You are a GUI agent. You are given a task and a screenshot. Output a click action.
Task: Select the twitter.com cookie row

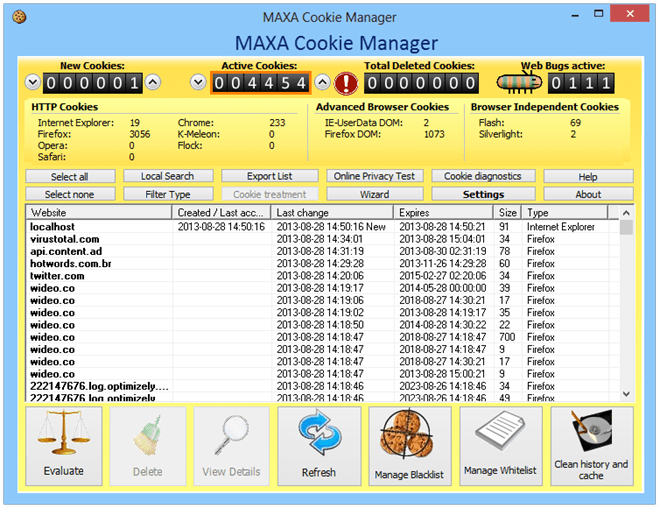(x=322, y=276)
